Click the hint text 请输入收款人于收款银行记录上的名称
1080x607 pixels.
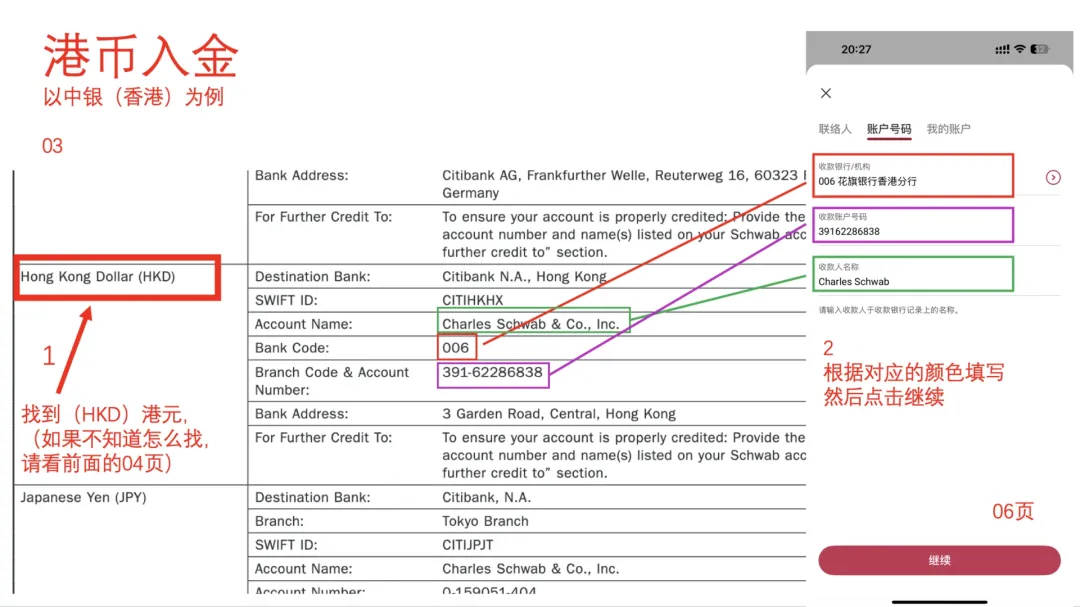(x=889, y=310)
